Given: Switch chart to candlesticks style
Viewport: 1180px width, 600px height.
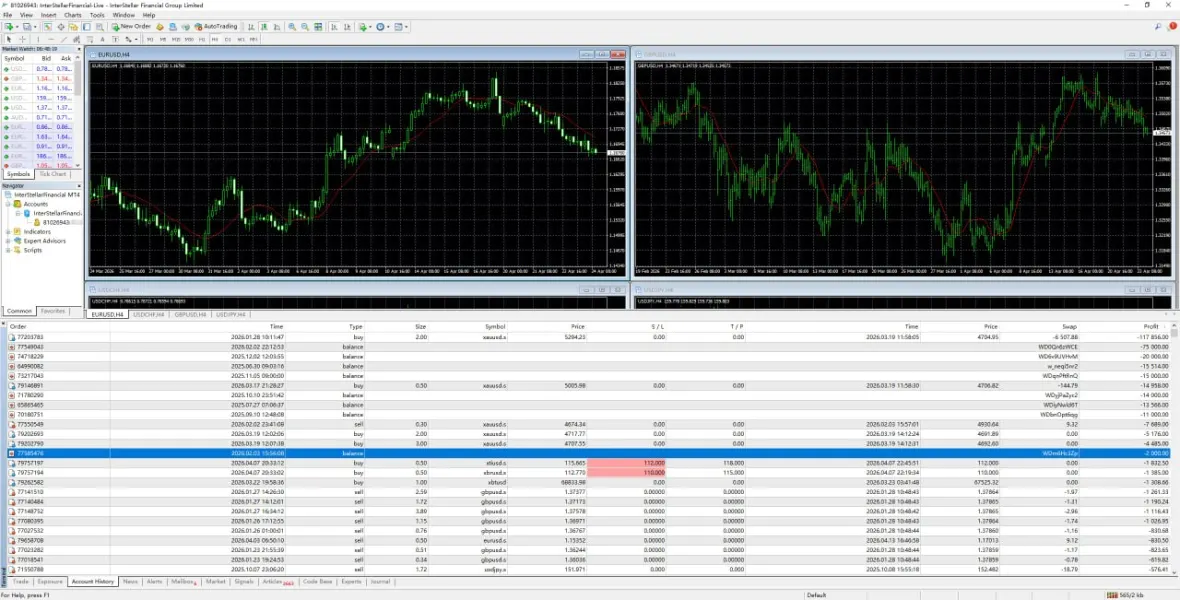Looking at the screenshot, I should pyautogui.click(x=264, y=26).
